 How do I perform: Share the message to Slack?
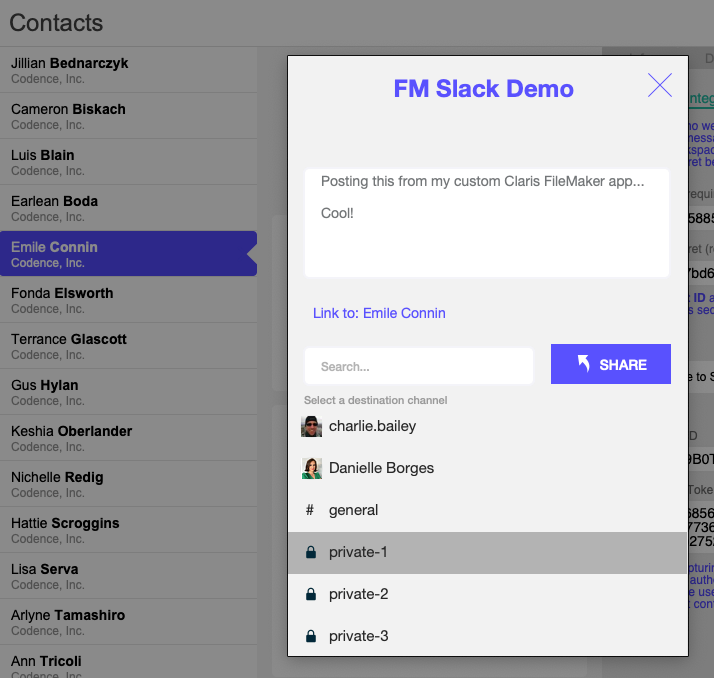click(x=611, y=364)
